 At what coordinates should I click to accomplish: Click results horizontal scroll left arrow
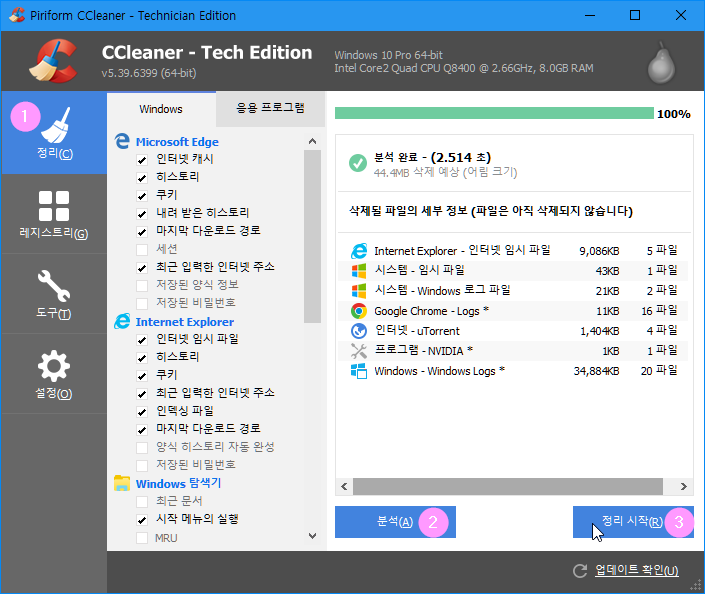(344, 487)
